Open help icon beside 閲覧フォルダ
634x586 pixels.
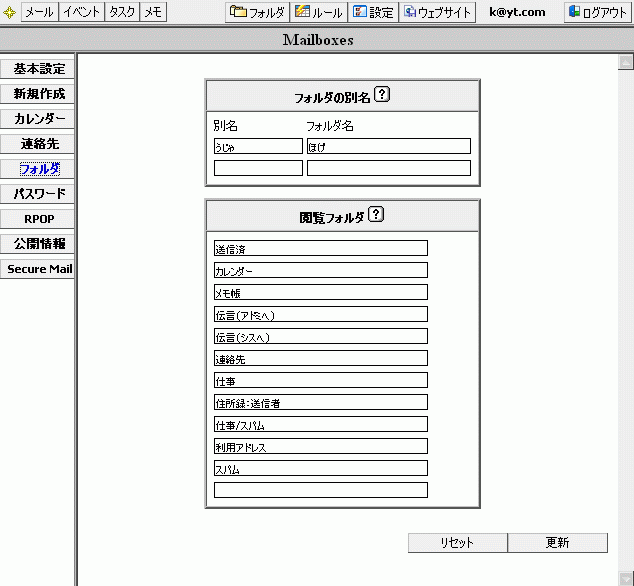coord(376,215)
